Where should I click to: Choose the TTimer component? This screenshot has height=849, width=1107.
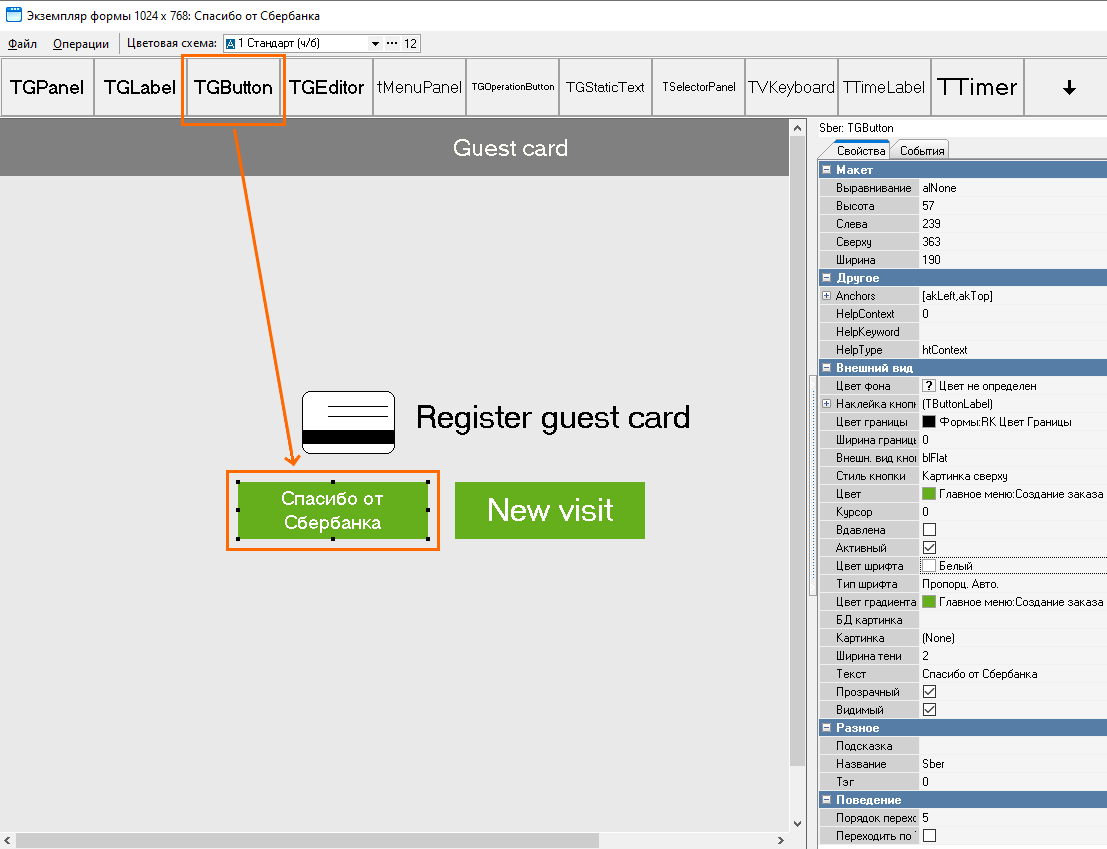point(977,88)
